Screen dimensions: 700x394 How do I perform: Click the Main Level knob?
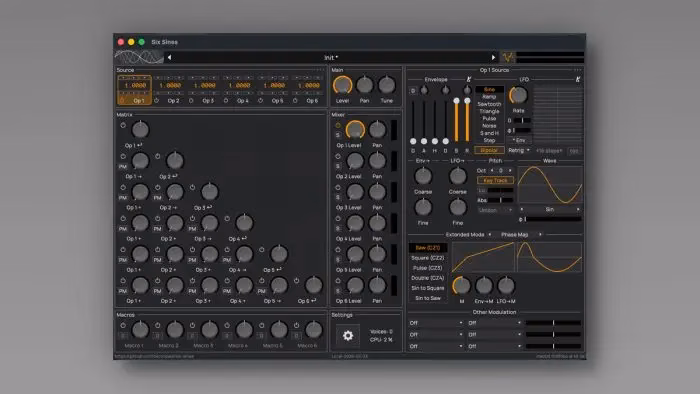(342, 85)
